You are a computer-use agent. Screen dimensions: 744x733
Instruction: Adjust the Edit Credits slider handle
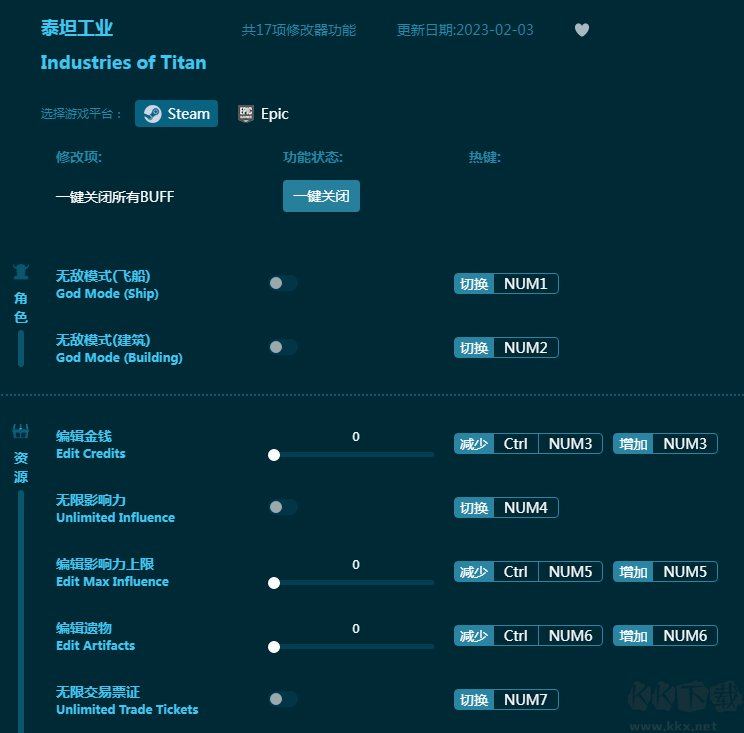pos(274,455)
